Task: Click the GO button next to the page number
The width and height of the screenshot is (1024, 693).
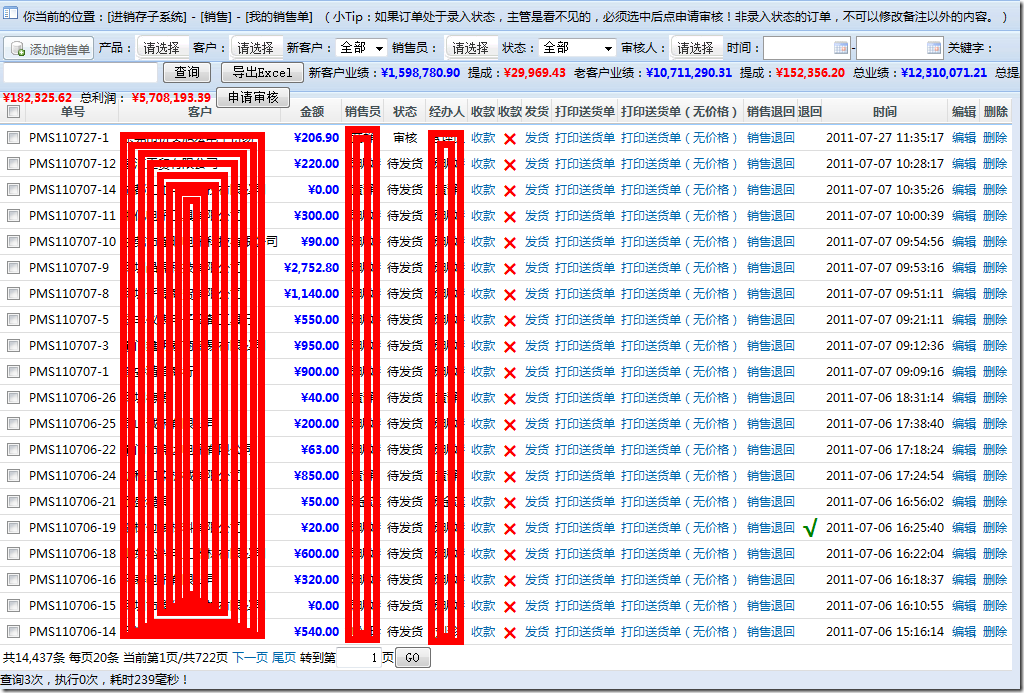Action: (412, 658)
